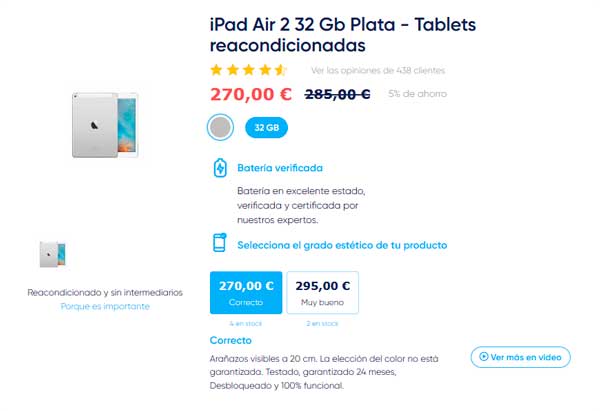This screenshot has height=411, width=600.
Task: Click the iPad Air 2 product title
Action: point(343,35)
